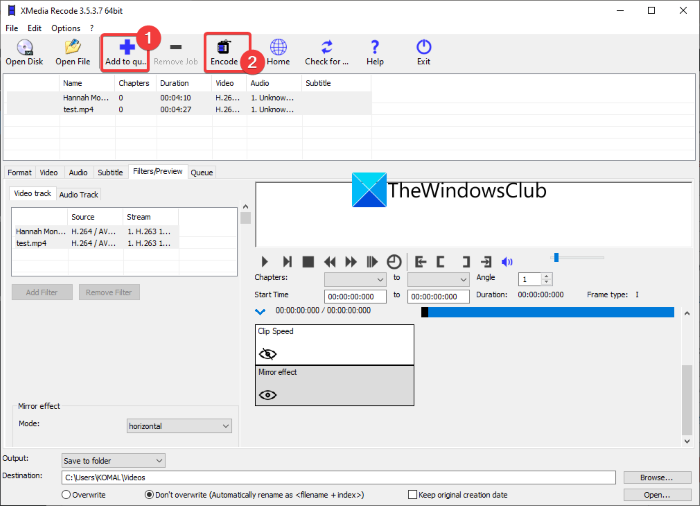Click the Duration column header
Screen dimensions: 700x506
pos(184,83)
